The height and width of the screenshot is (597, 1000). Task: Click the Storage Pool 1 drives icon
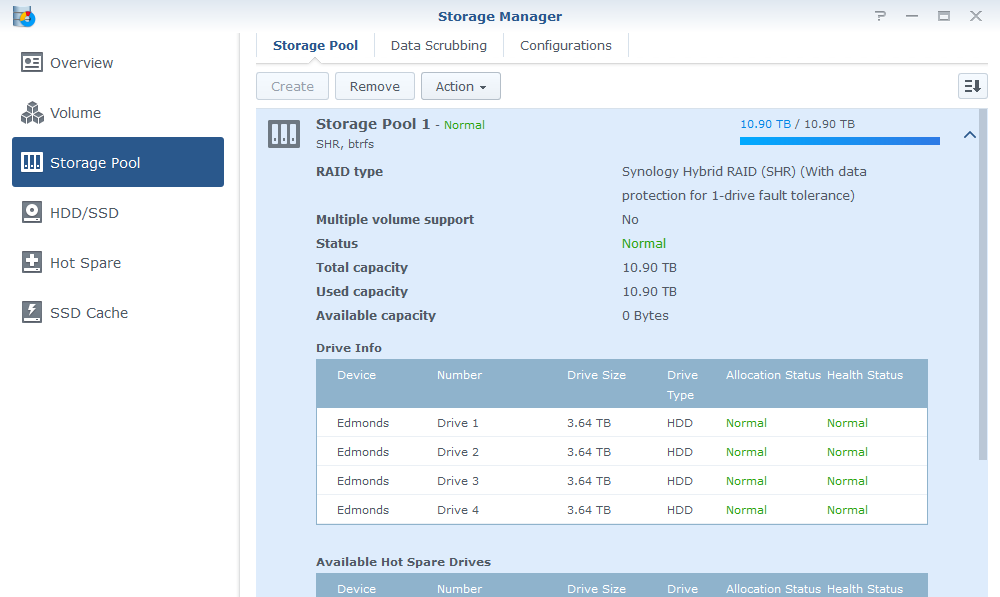tap(284, 134)
